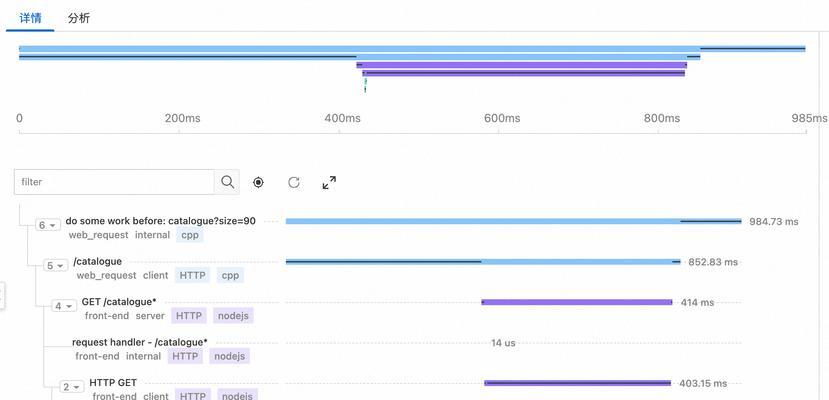This screenshot has height=400, width=829.
Task: Collapse the HTTP GET node labeled 2
Action: 72,387
